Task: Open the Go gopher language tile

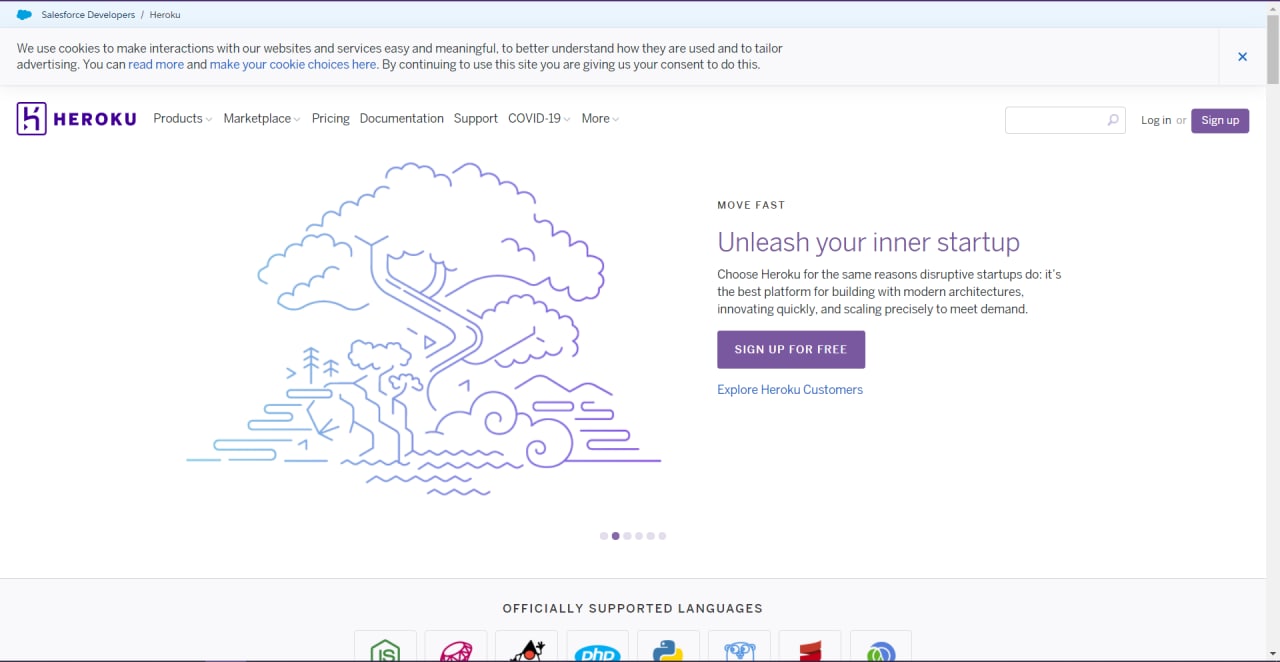Action: coord(739,646)
